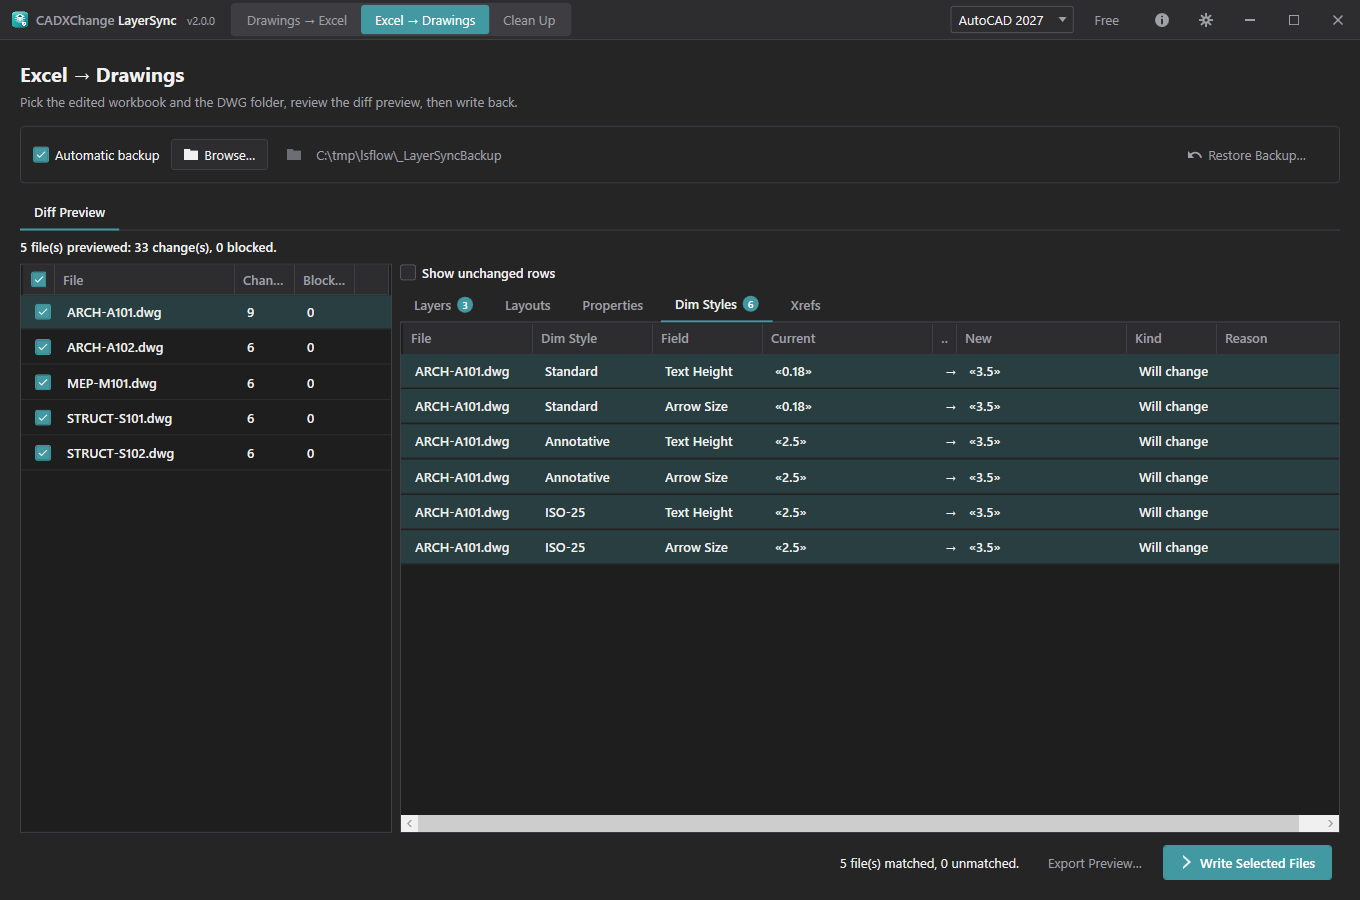Uncheck the STRUCT-S101.dwg file checkbox

click(x=43, y=418)
